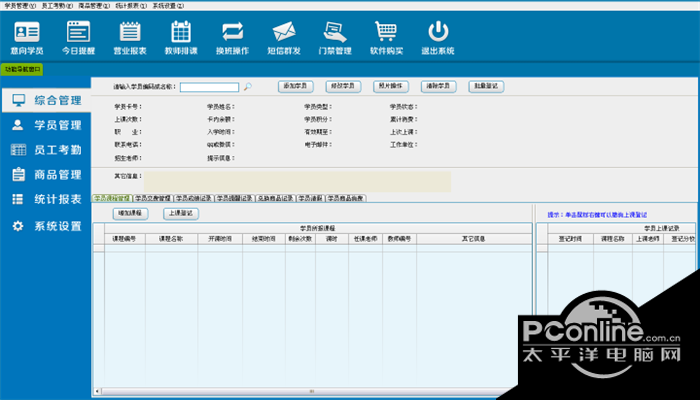Click the 照片操作 button
The height and width of the screenshot is (400, 700).
point(391,86)
